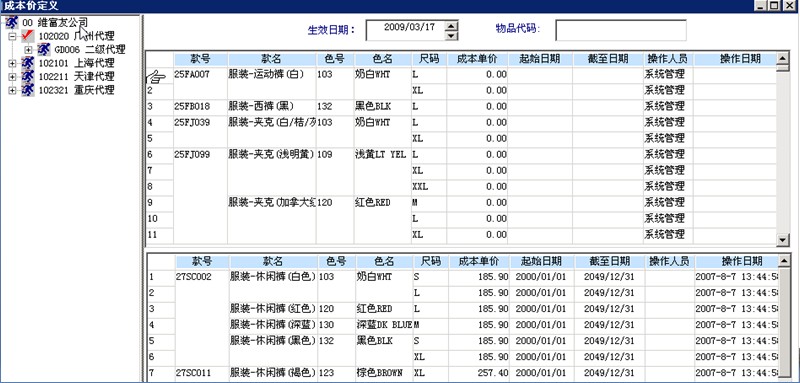Click the 起始日期 column header in upper grid
This screenshot has width=800, height=383.
click(x=540, y=59)
